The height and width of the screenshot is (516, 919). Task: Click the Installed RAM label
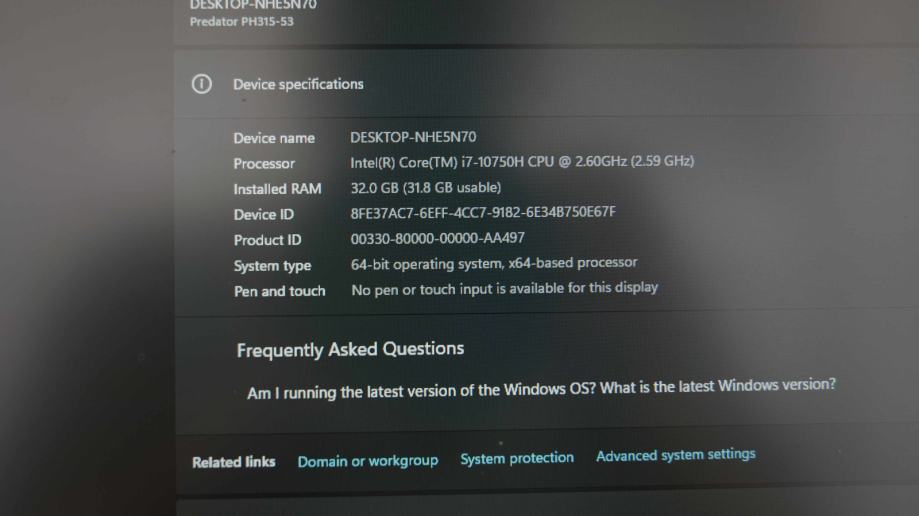[x=277, y=189]
